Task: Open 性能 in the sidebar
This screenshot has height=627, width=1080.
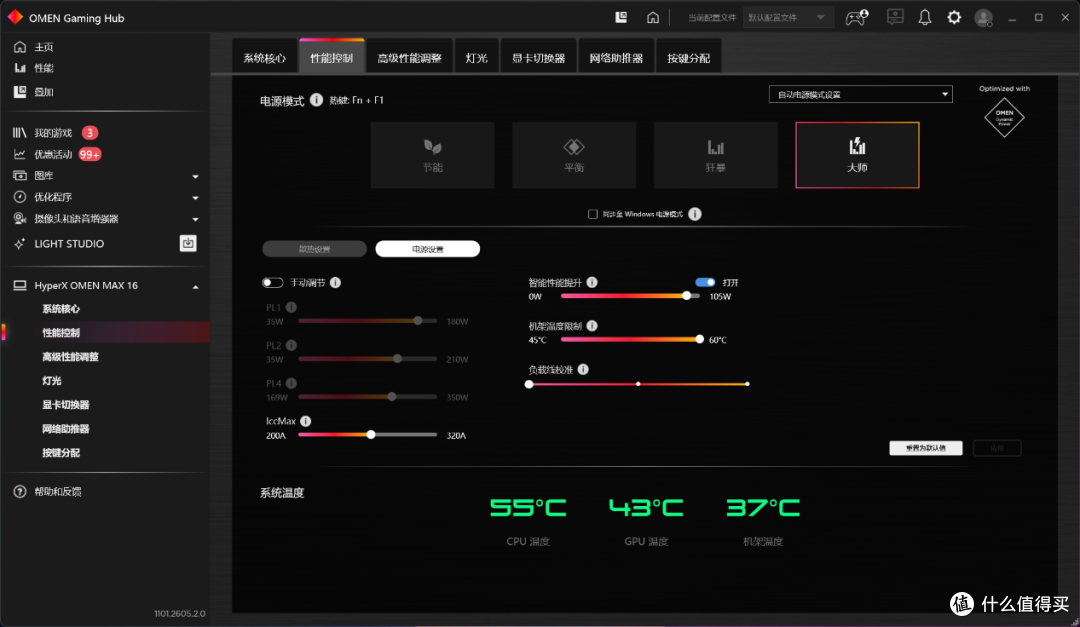Action: click(44, 68)
